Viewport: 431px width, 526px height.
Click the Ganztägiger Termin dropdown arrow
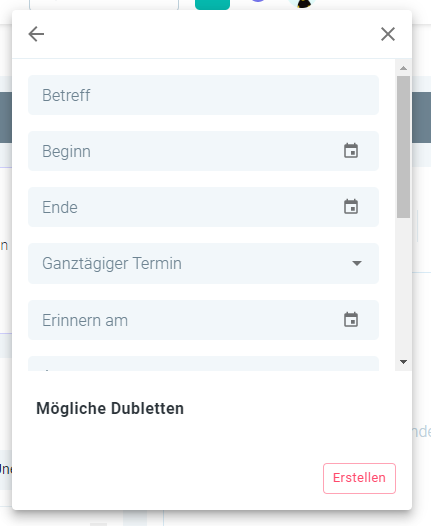(357, 263)
